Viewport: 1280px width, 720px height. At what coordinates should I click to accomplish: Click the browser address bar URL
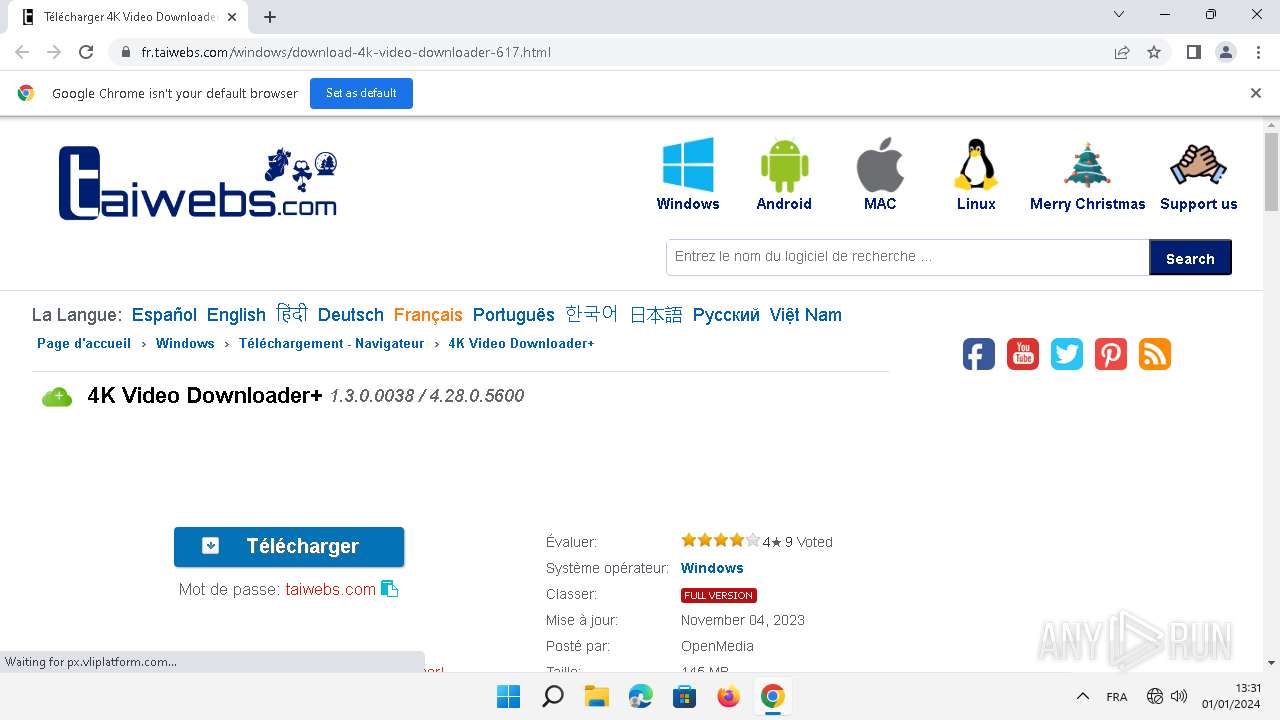pos(346,52)
